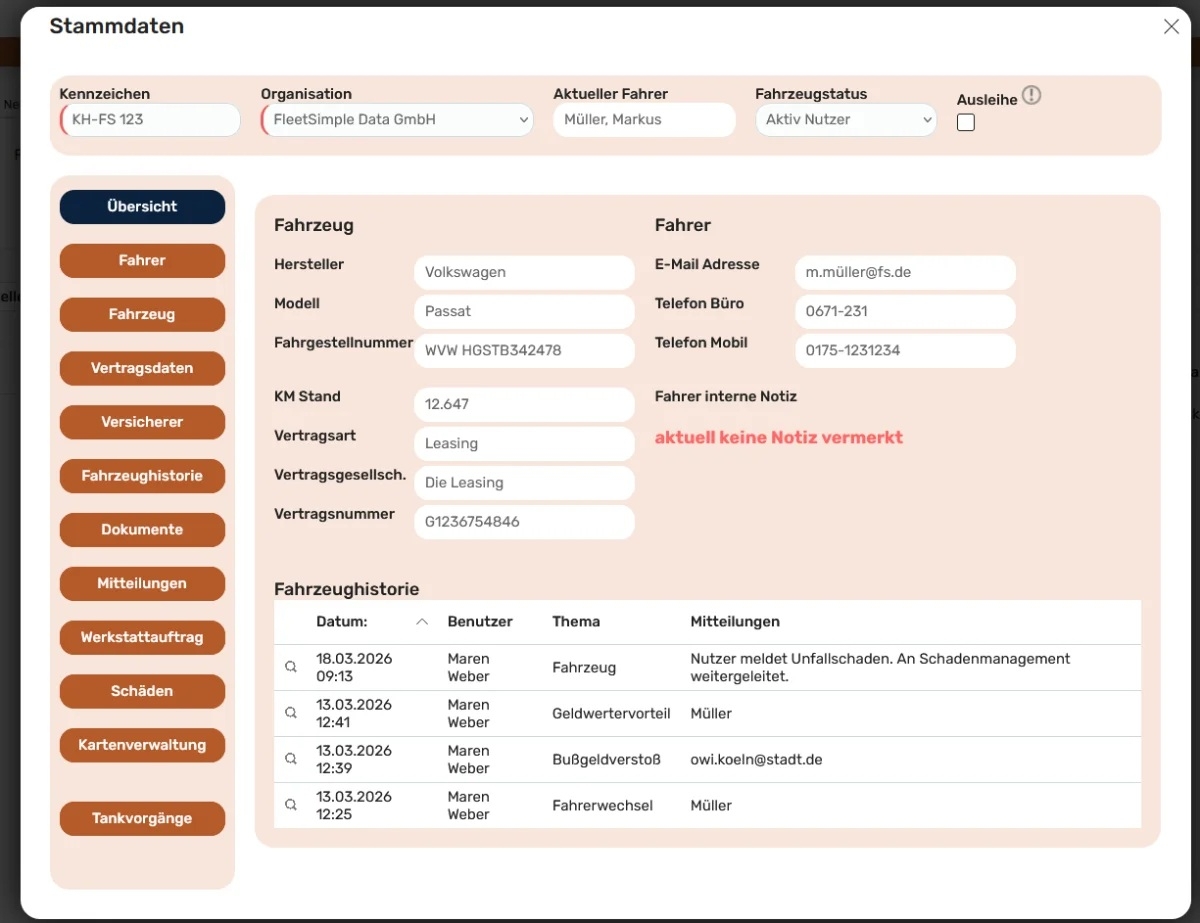
Task: Open the Fahrzeug section
Action: point(142,315)
